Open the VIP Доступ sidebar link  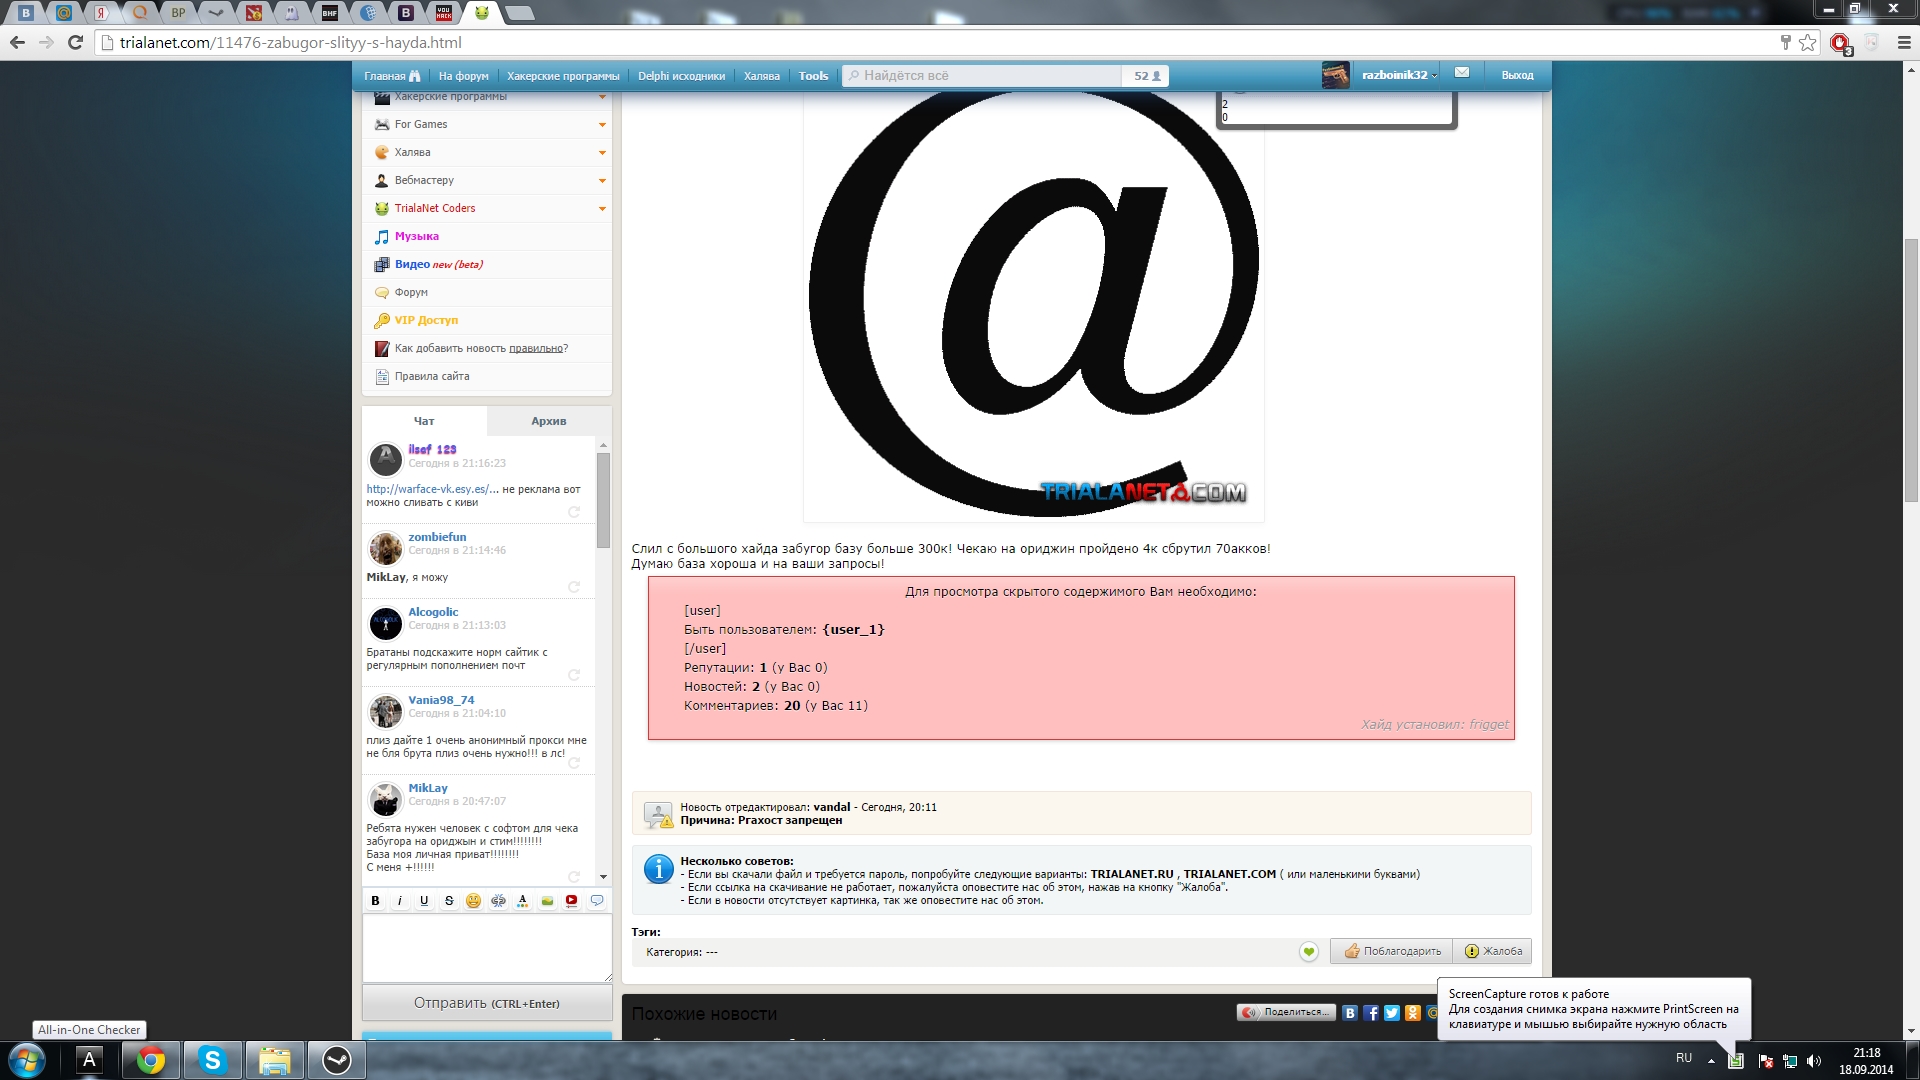[426, 320]
